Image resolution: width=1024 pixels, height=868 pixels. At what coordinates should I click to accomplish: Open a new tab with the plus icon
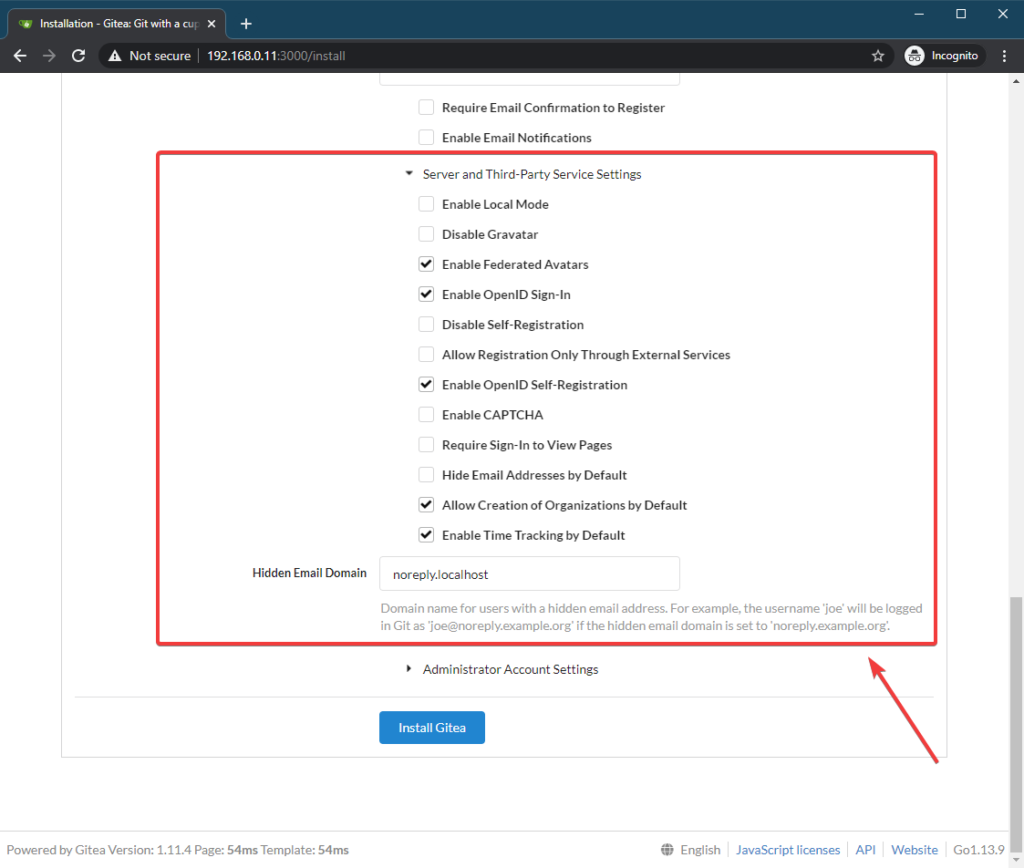click(x=246, y=24)
